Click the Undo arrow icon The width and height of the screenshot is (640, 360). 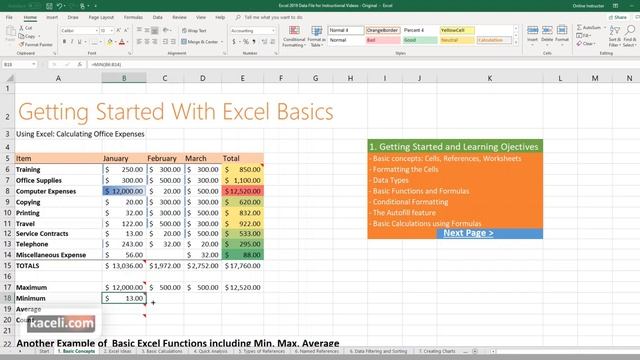click(60, 6)
